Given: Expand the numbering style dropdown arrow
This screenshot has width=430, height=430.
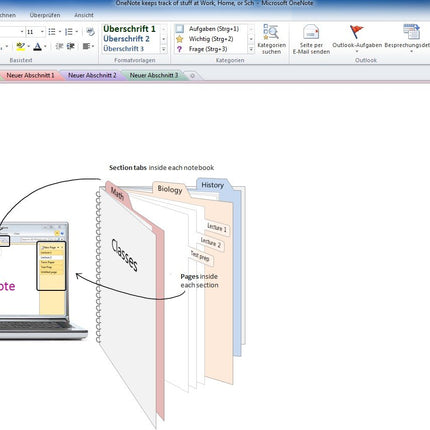Looking at the screenshot, I should [x=77, y=32].
